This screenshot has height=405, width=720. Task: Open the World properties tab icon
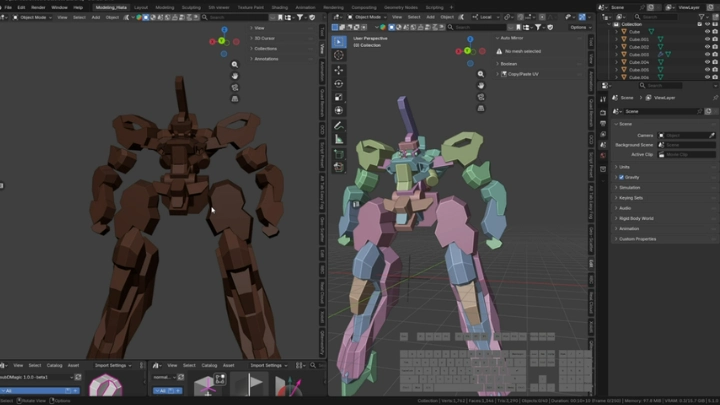coord(603,156)
